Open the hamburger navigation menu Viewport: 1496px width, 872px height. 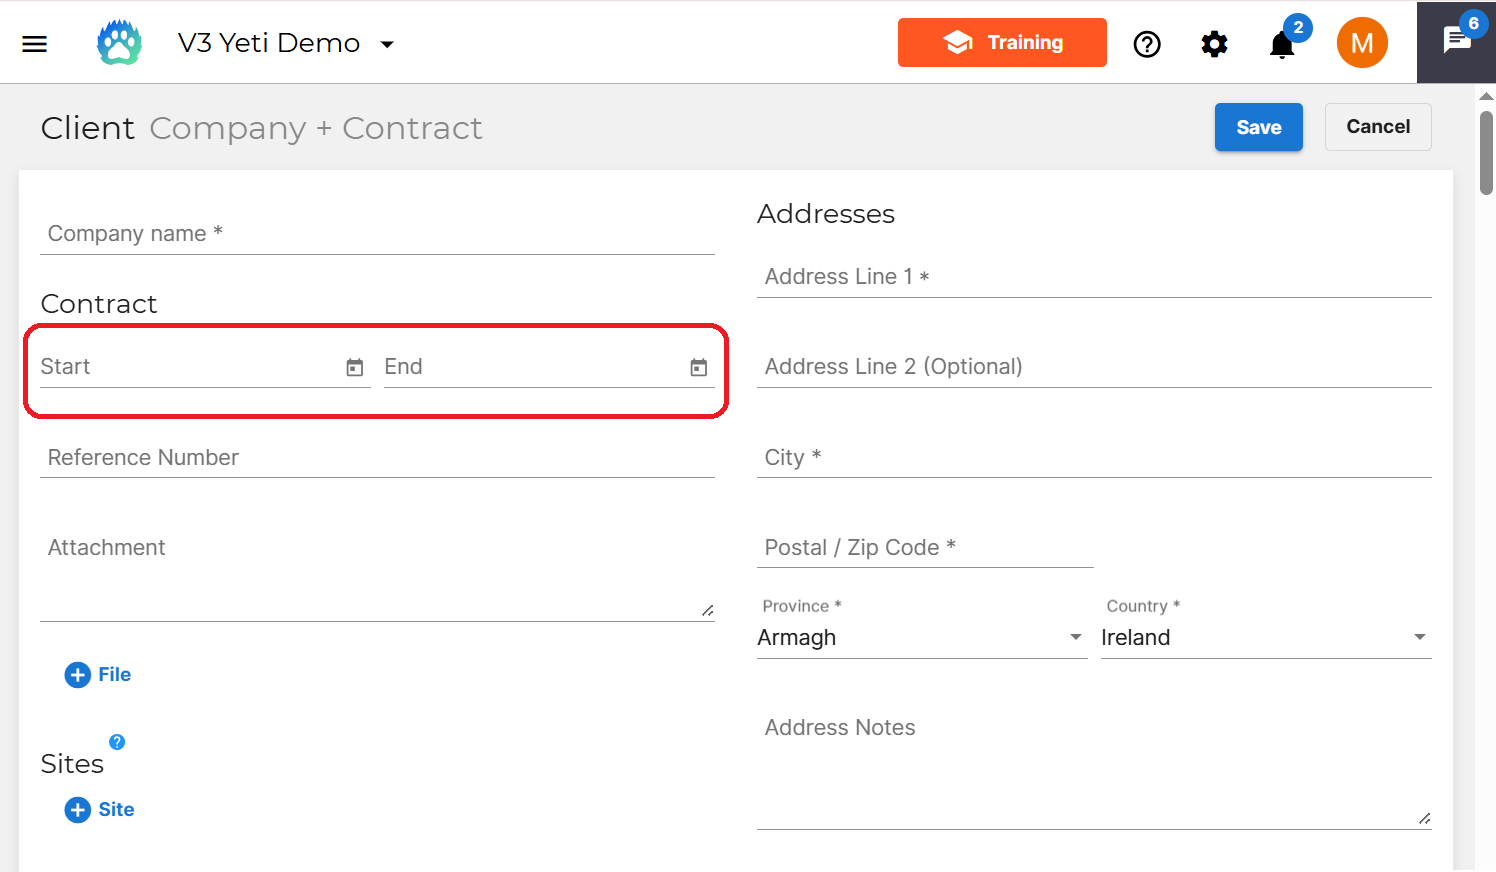point(34,44)
